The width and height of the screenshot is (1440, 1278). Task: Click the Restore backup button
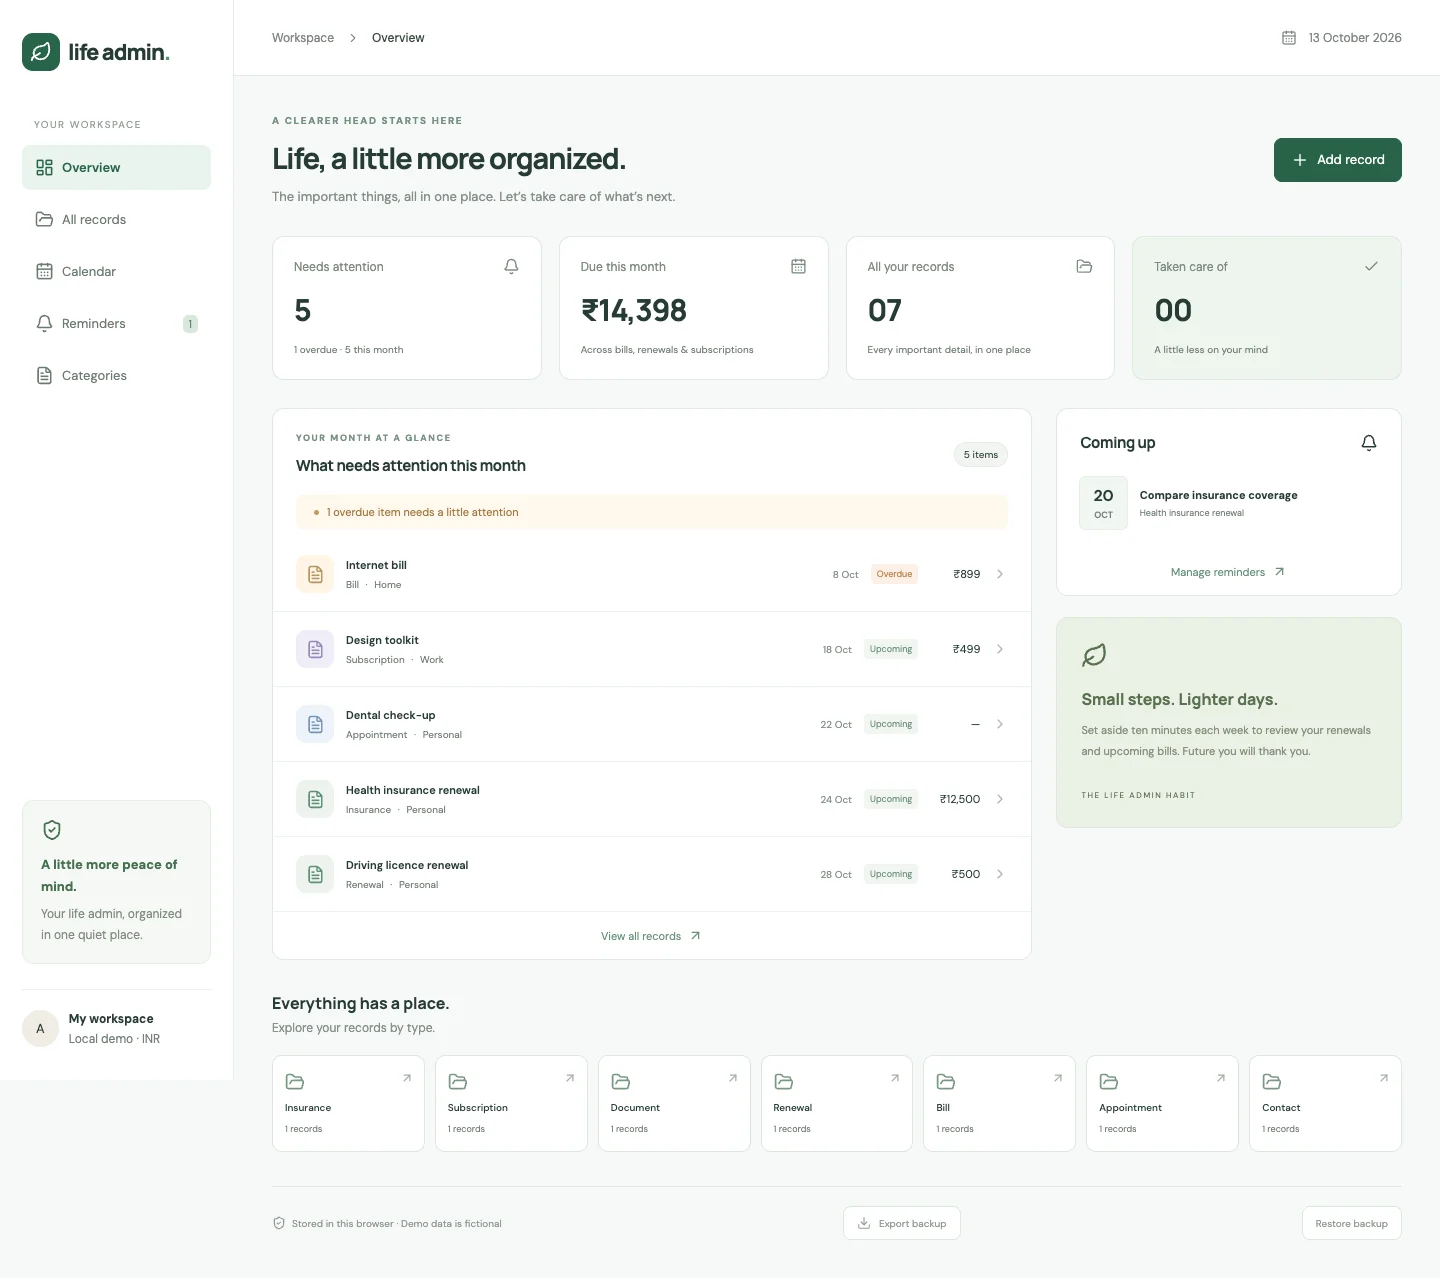click(x=1351, y=1223)
